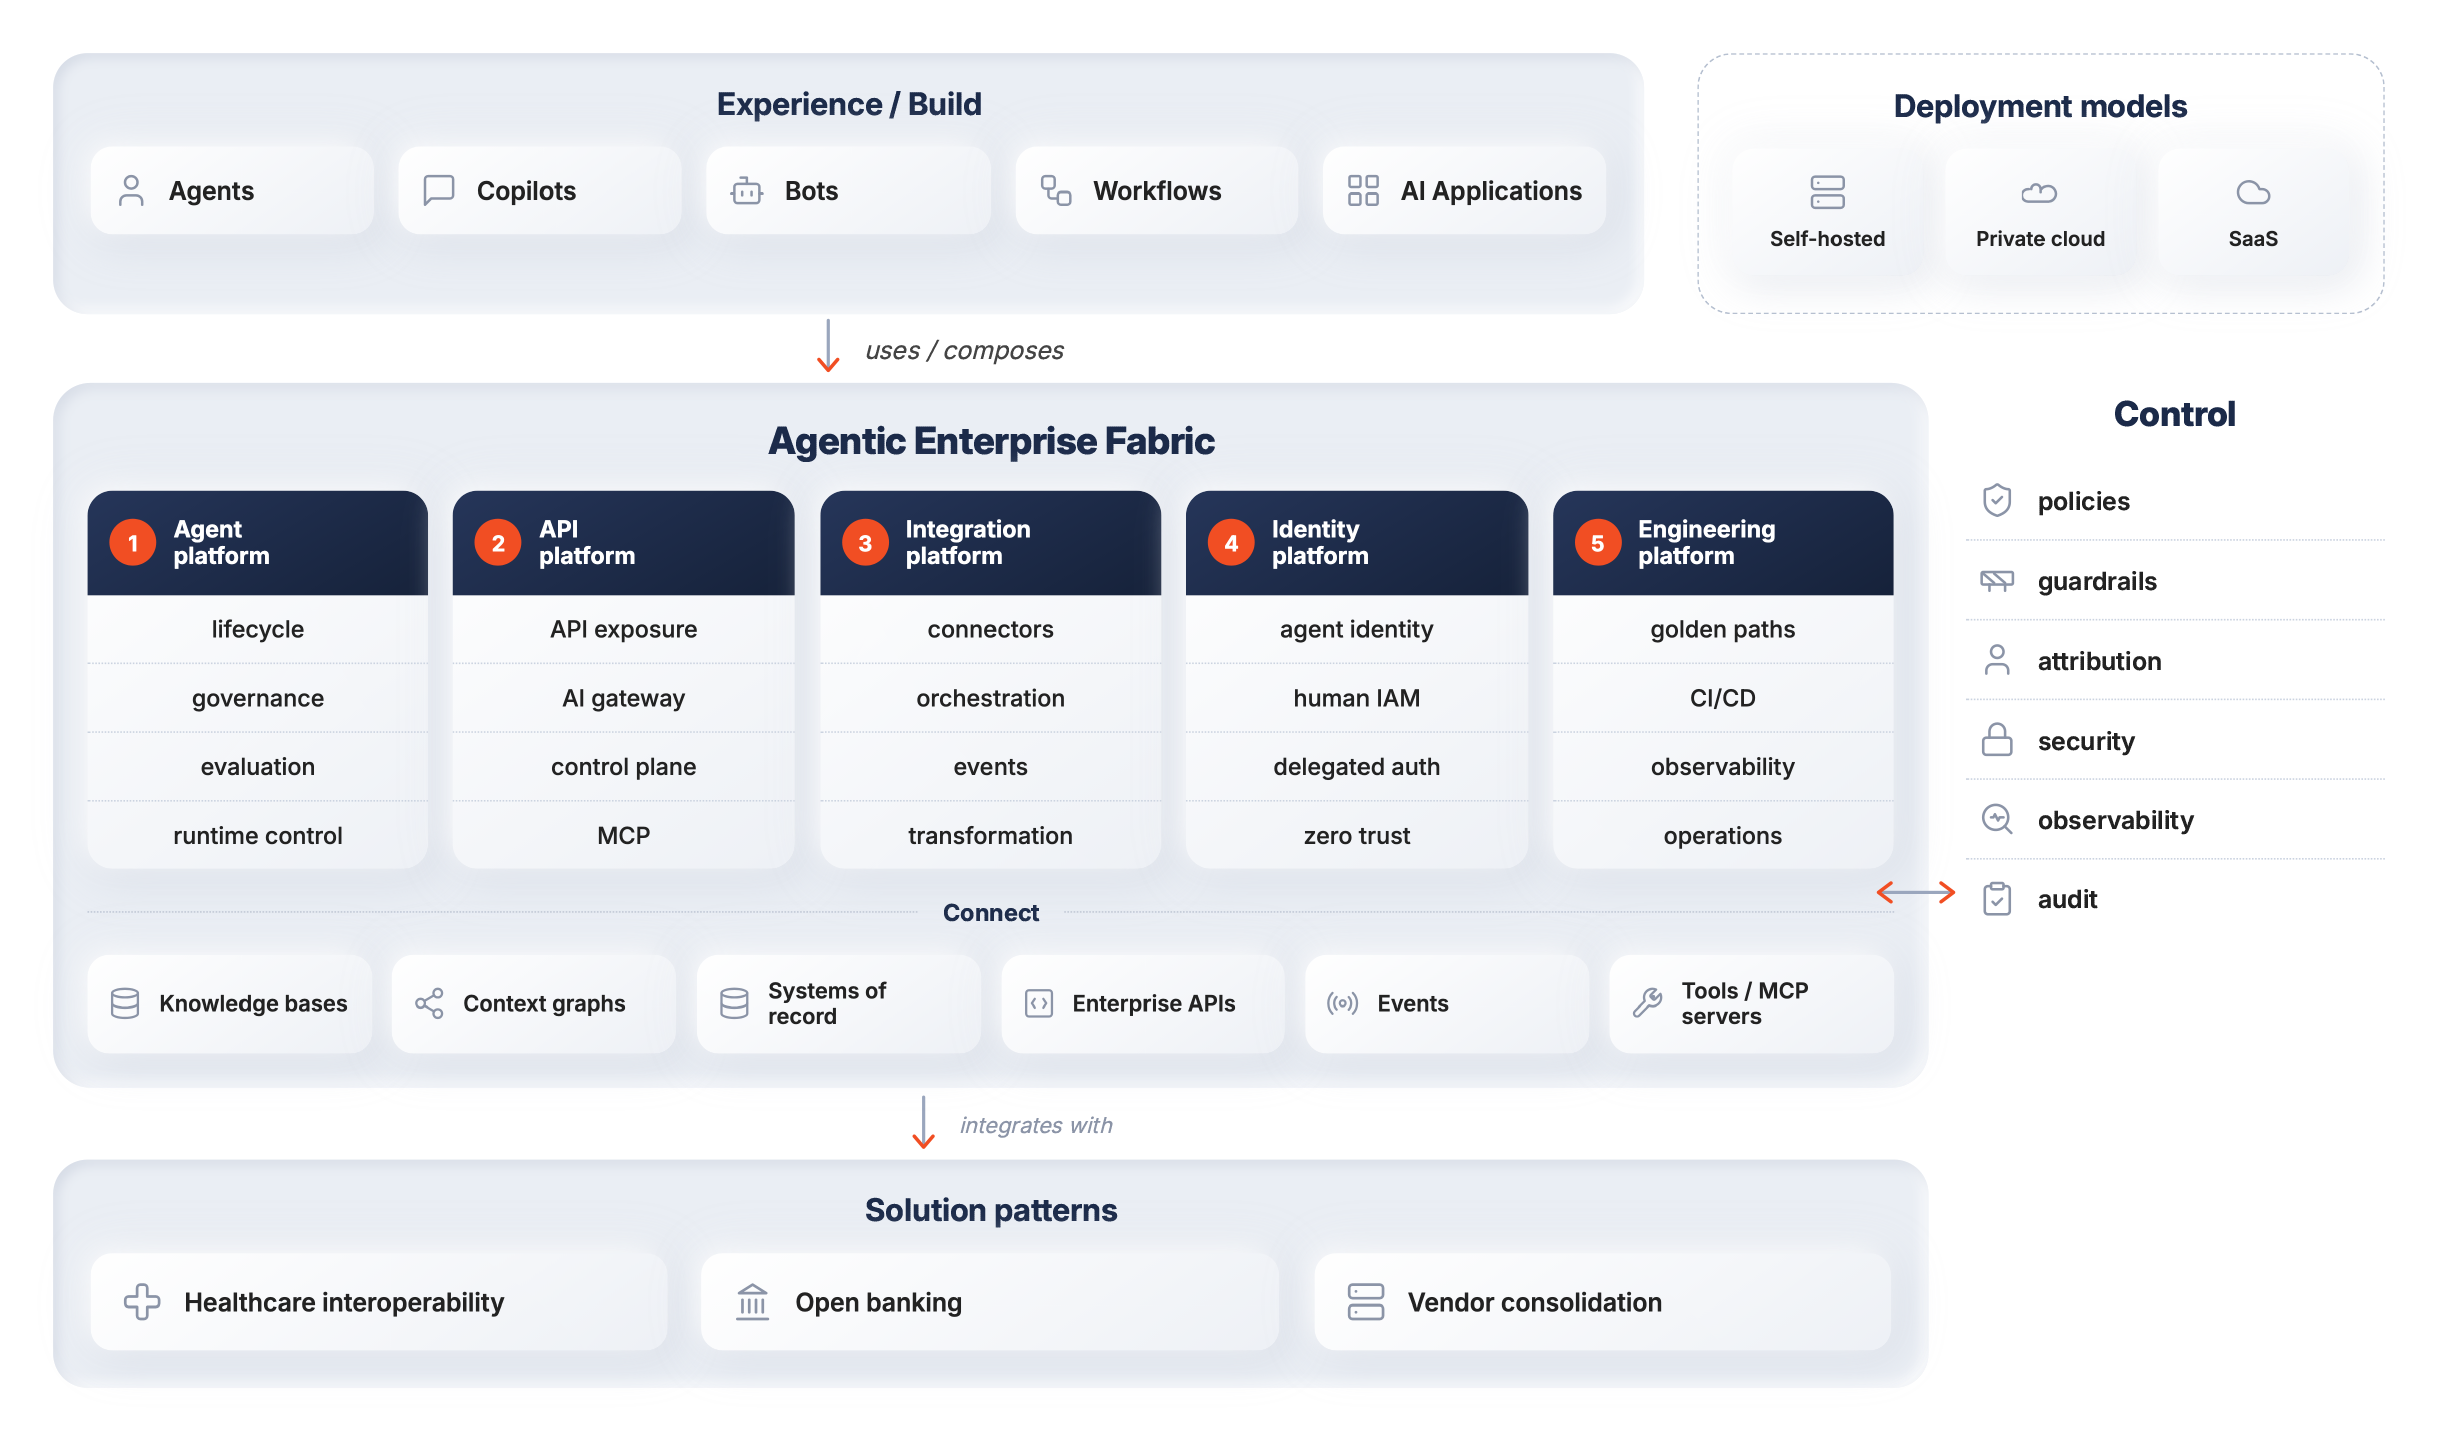The height and width of the screenshot is (1434, 2438).
Task: Click the AI gateway row
Action: (x=623, y=698)
